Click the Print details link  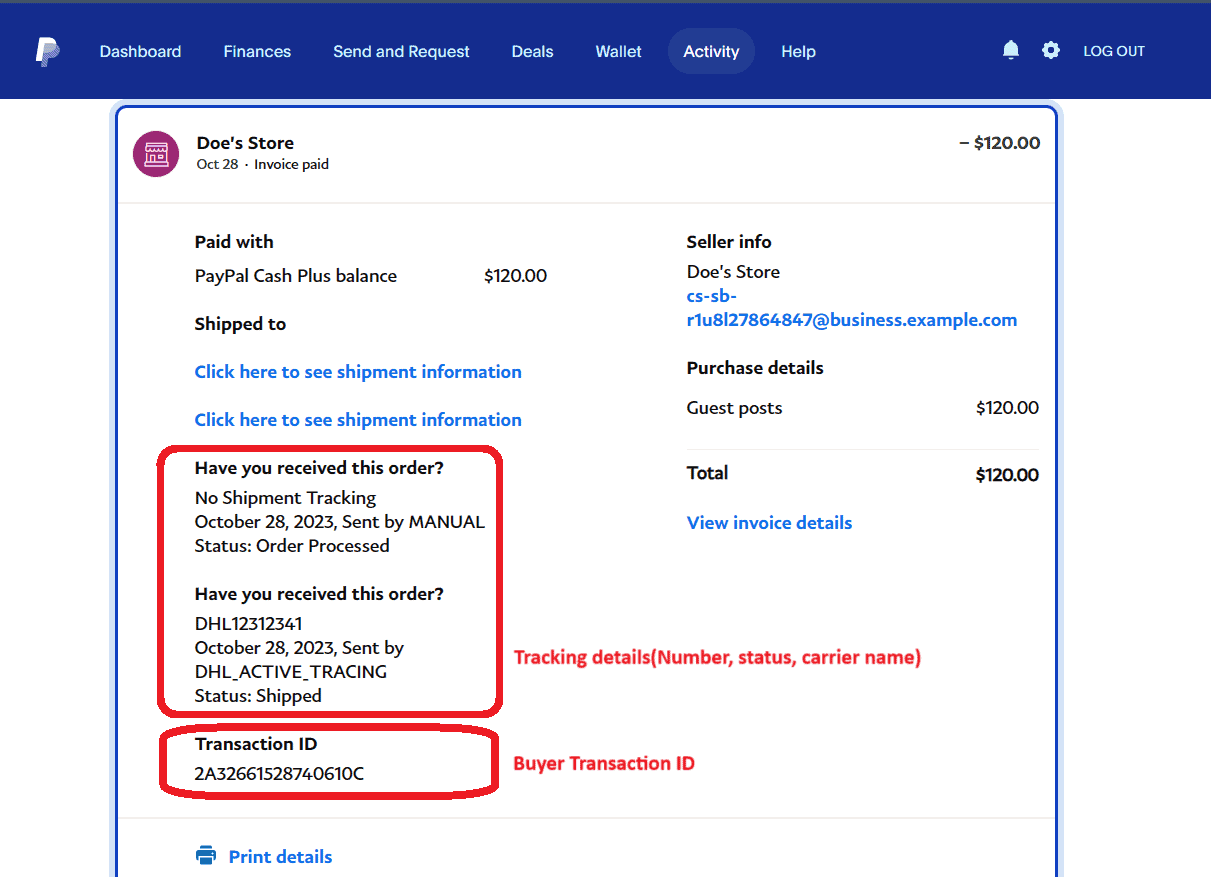click(280, 857)
